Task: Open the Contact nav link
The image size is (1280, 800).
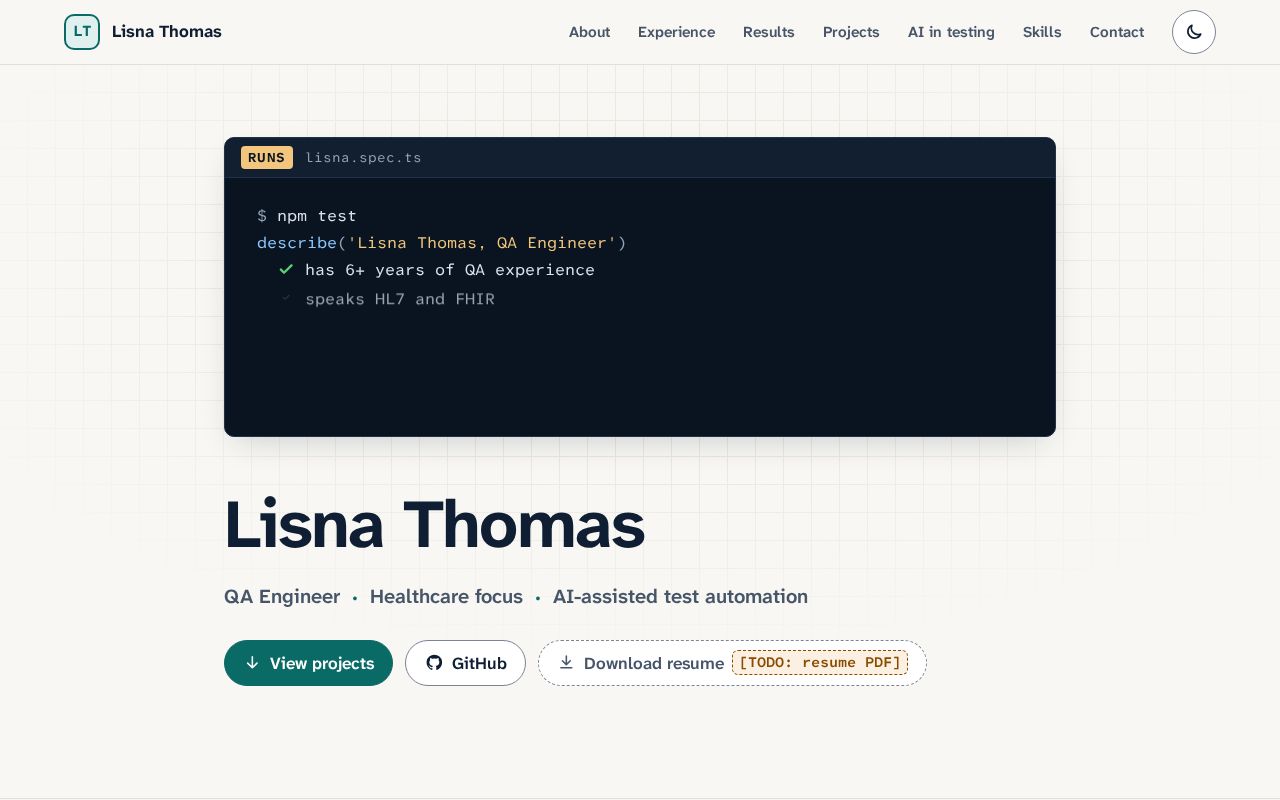Action: tap(1117, 32)
